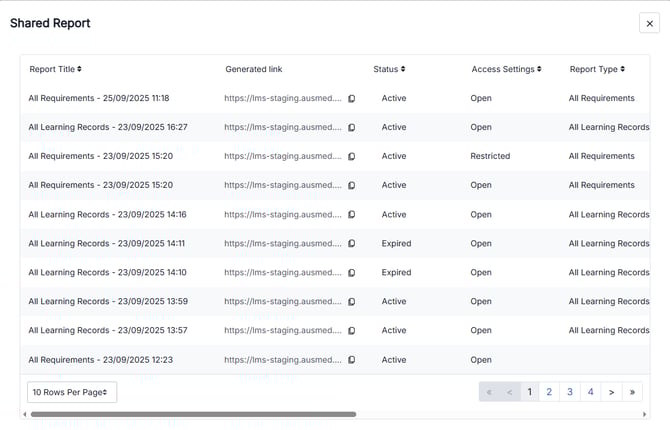Sort by Access Settings column header
Image resolution: width=670 pixels, height=430 pixels.
(x=506, y=69)
